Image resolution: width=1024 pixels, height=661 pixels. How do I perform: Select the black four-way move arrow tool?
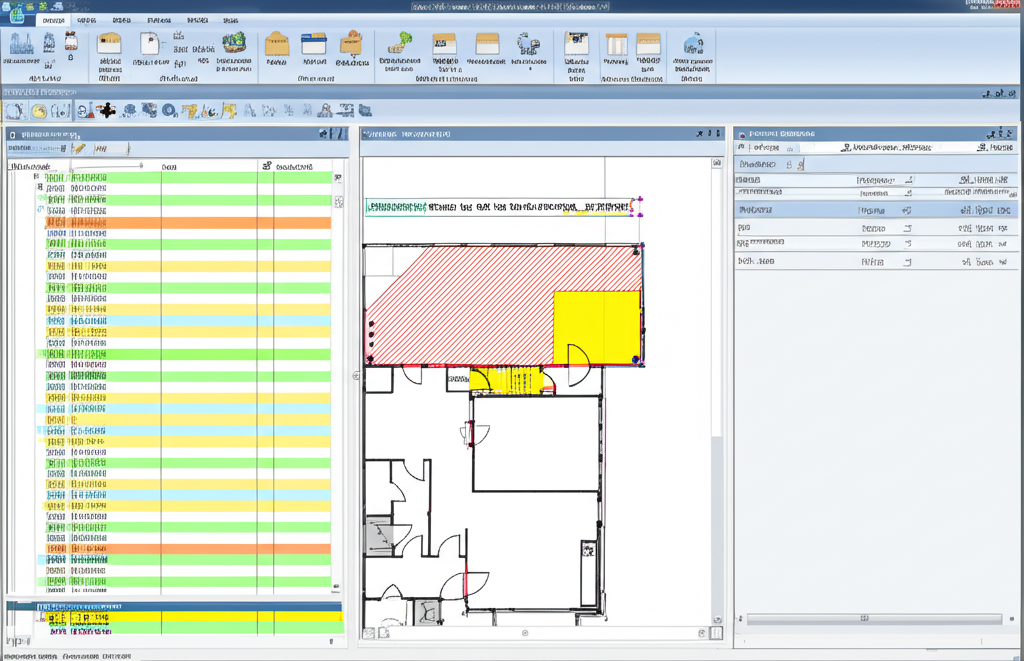click(x=107, y=111)
